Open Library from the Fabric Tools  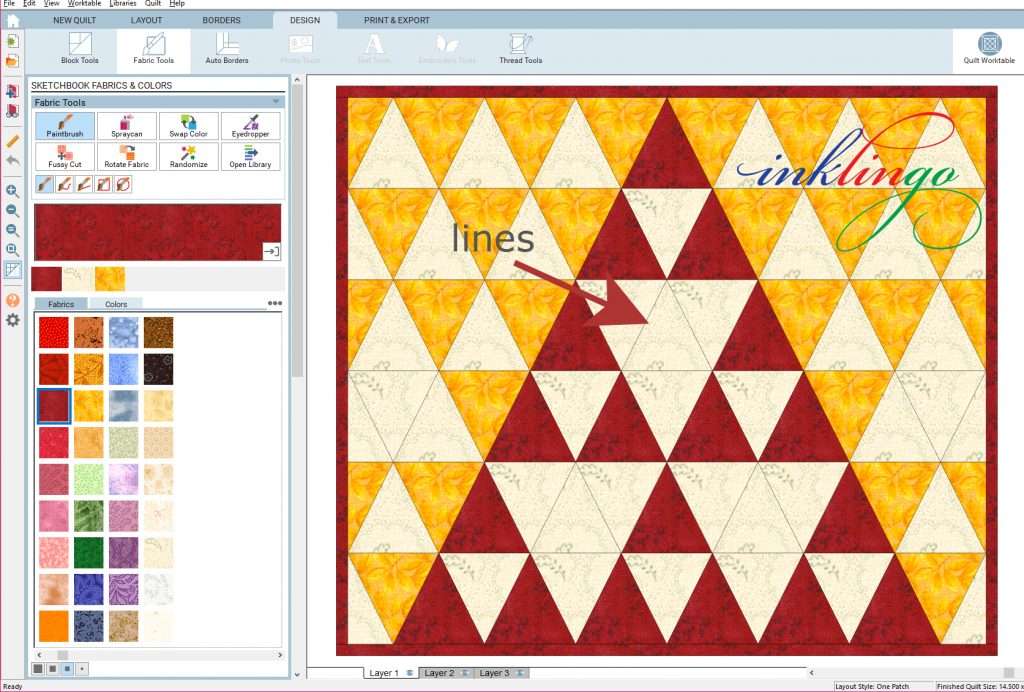pos(250,157)
